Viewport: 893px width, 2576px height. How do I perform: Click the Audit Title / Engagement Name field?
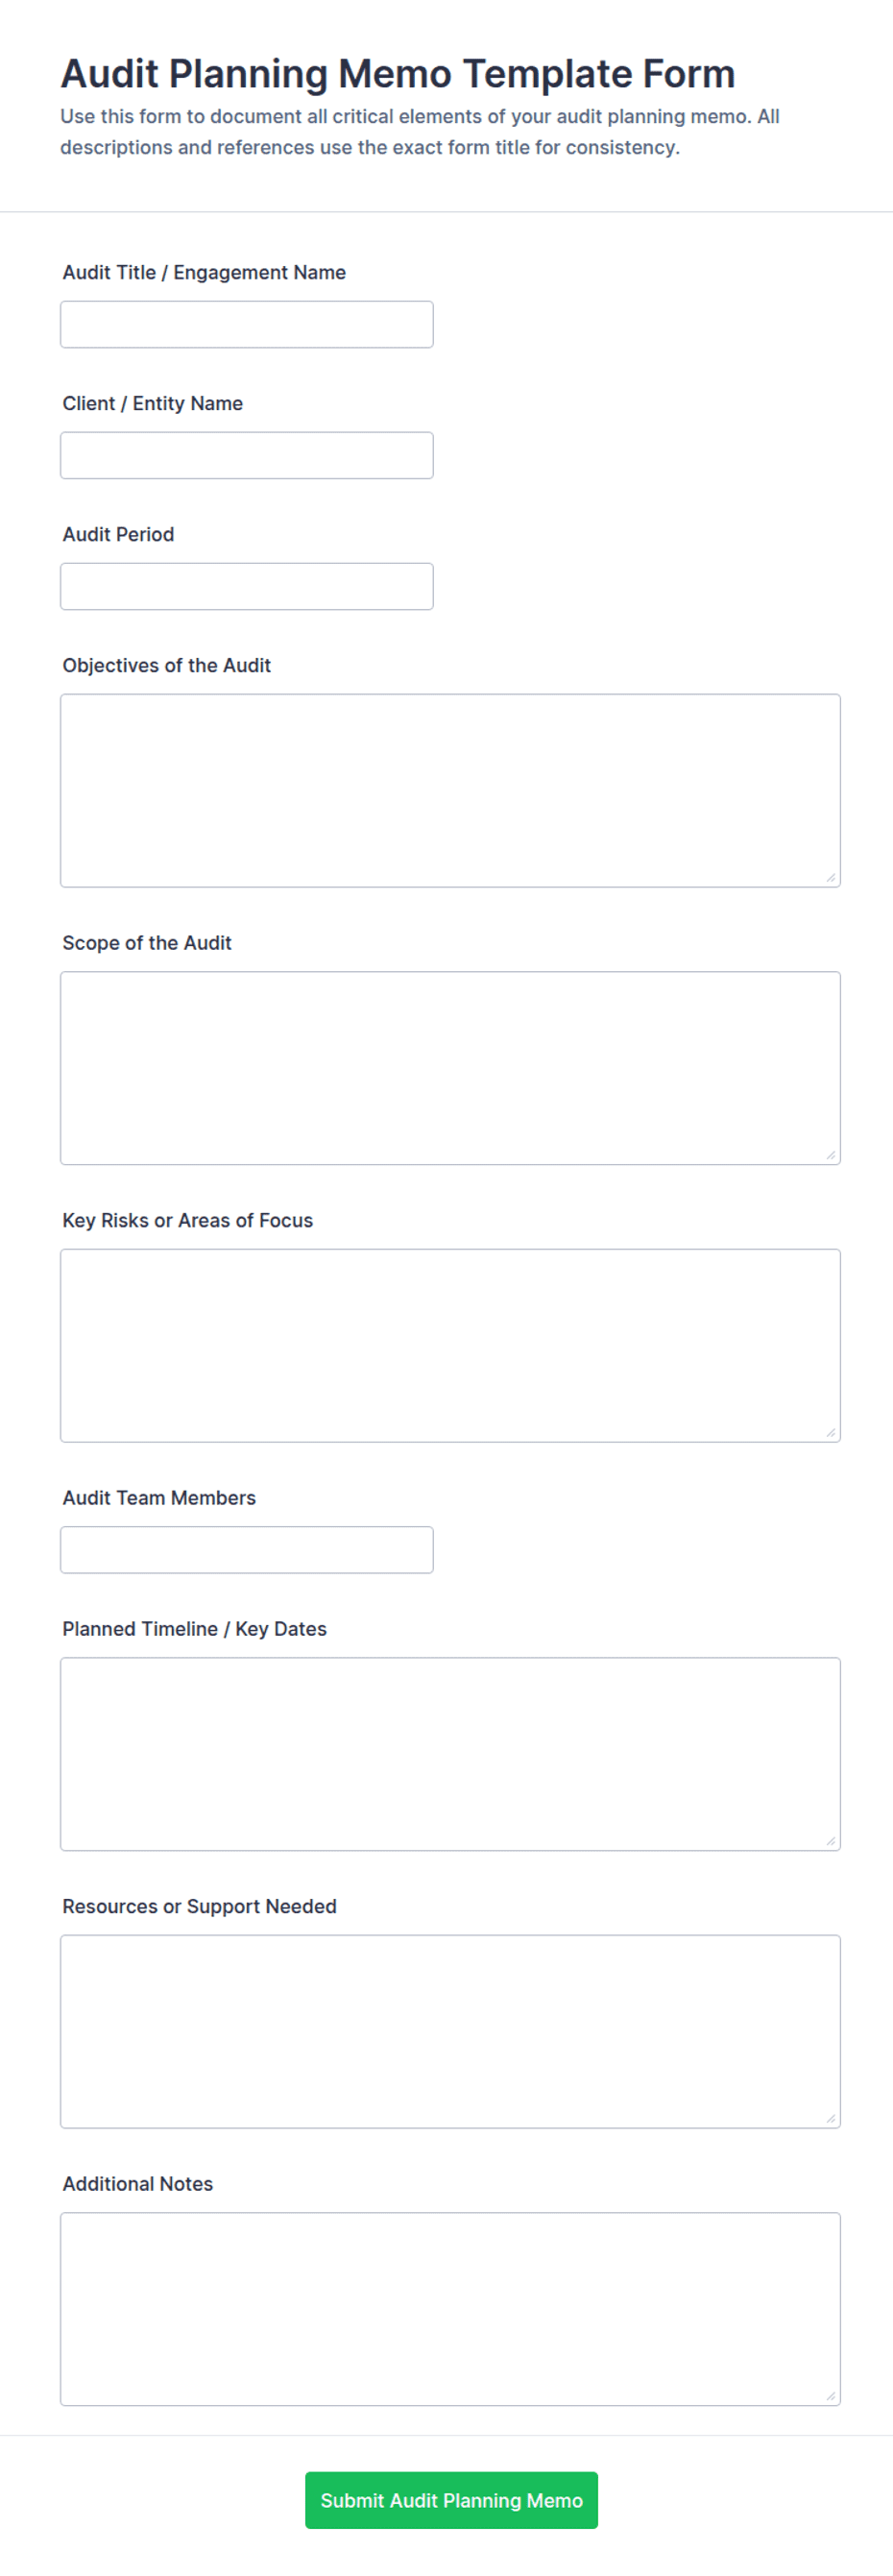tap(247, 324)
